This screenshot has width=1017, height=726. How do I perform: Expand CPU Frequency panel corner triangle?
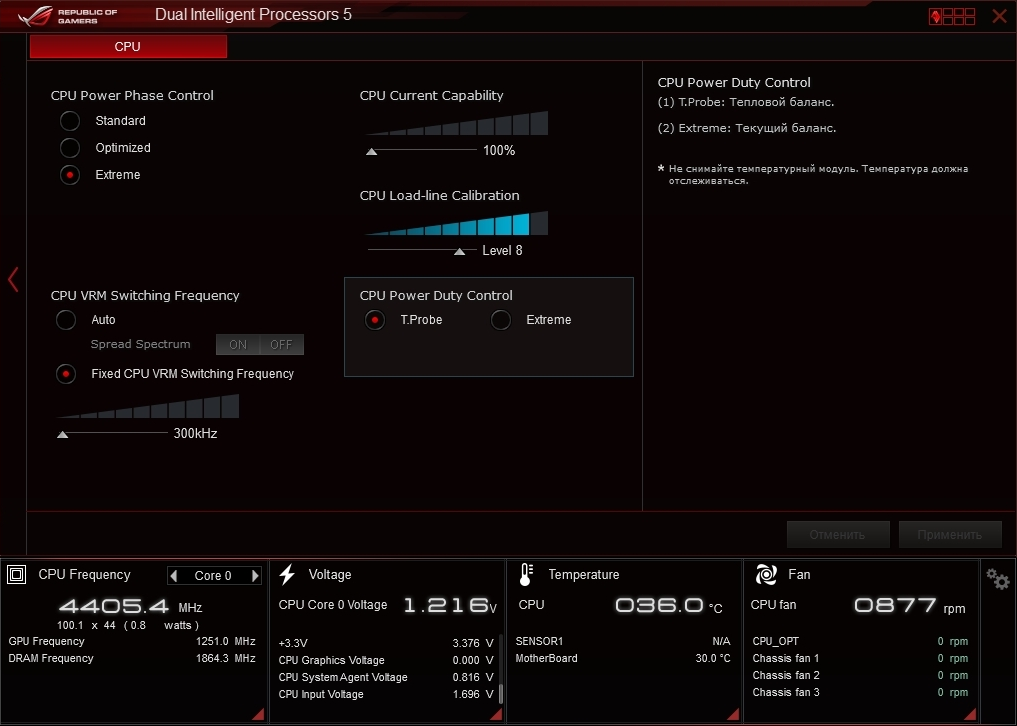tap(258, 714)
